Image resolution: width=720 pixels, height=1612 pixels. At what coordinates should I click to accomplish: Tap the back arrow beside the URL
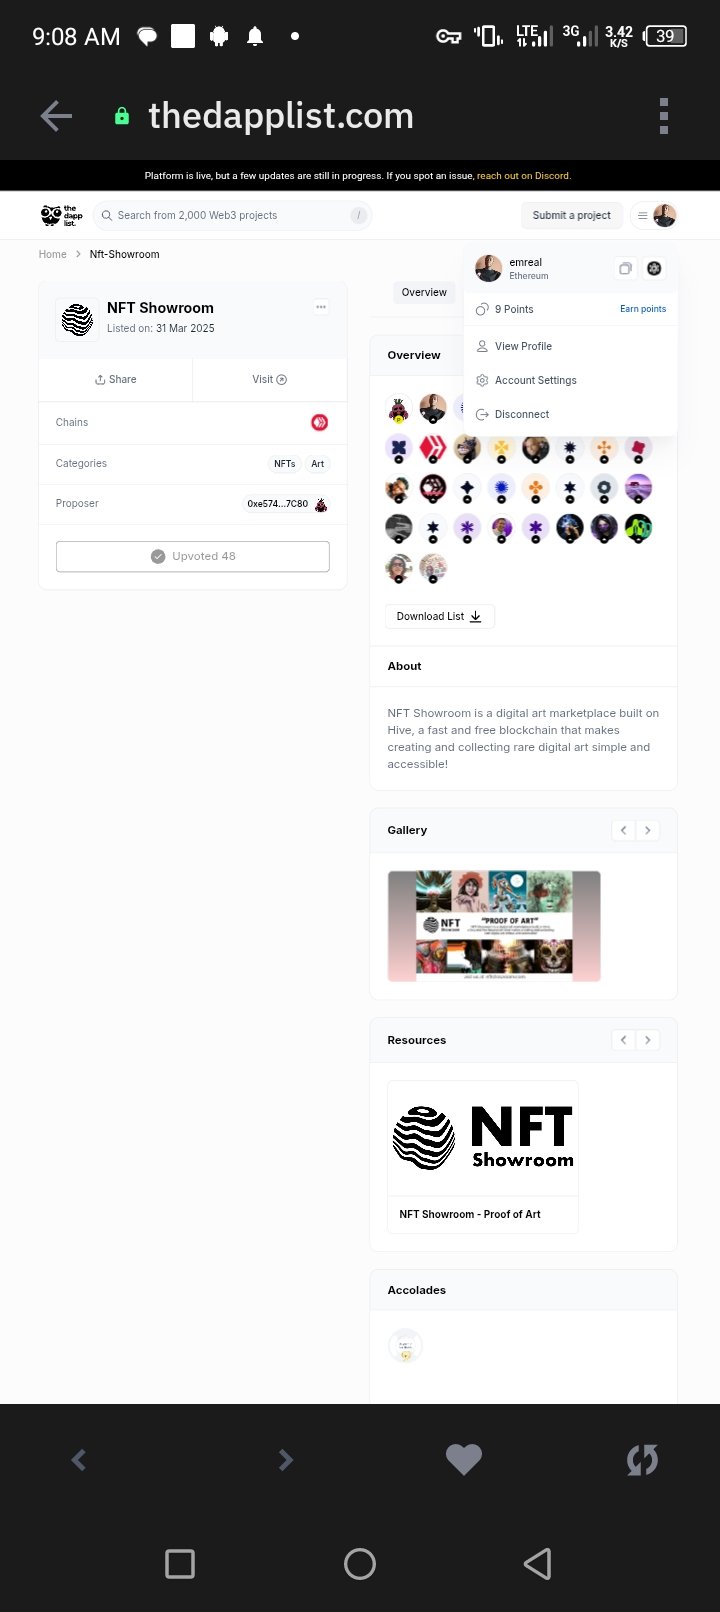[x=56, y=116]
